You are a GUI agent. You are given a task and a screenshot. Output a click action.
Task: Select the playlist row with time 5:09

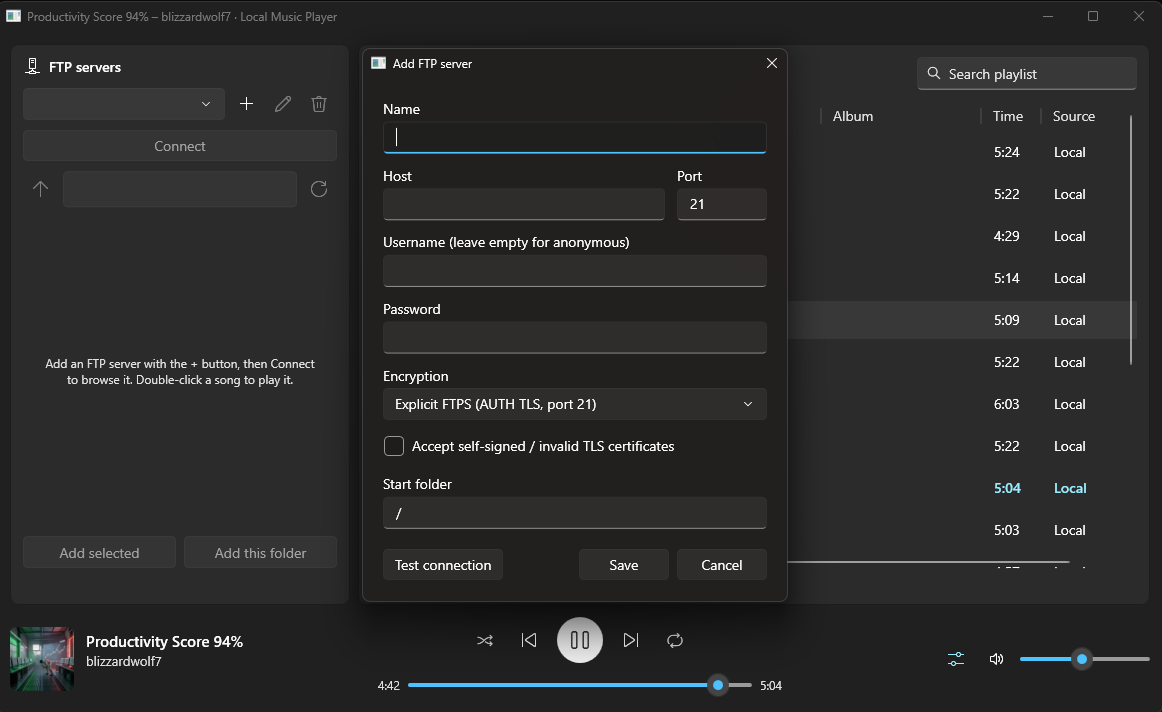(960, 320)
